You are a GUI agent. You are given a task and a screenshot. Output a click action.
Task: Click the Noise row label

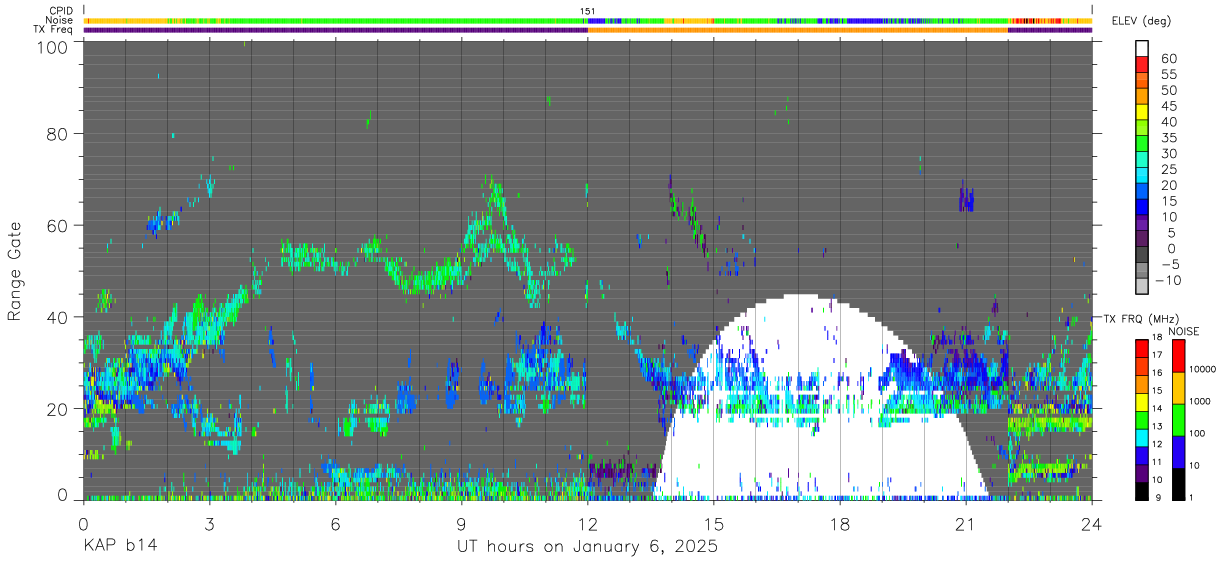(59, 20)
